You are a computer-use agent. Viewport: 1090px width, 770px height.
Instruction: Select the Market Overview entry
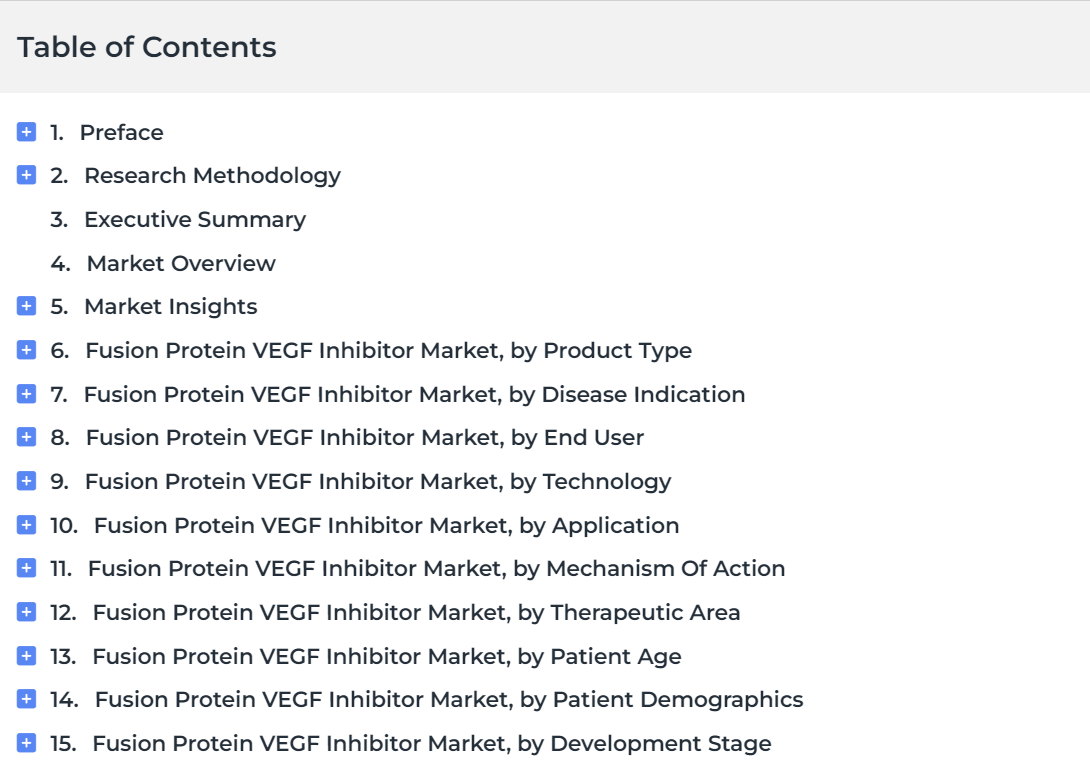pos(181,263)
